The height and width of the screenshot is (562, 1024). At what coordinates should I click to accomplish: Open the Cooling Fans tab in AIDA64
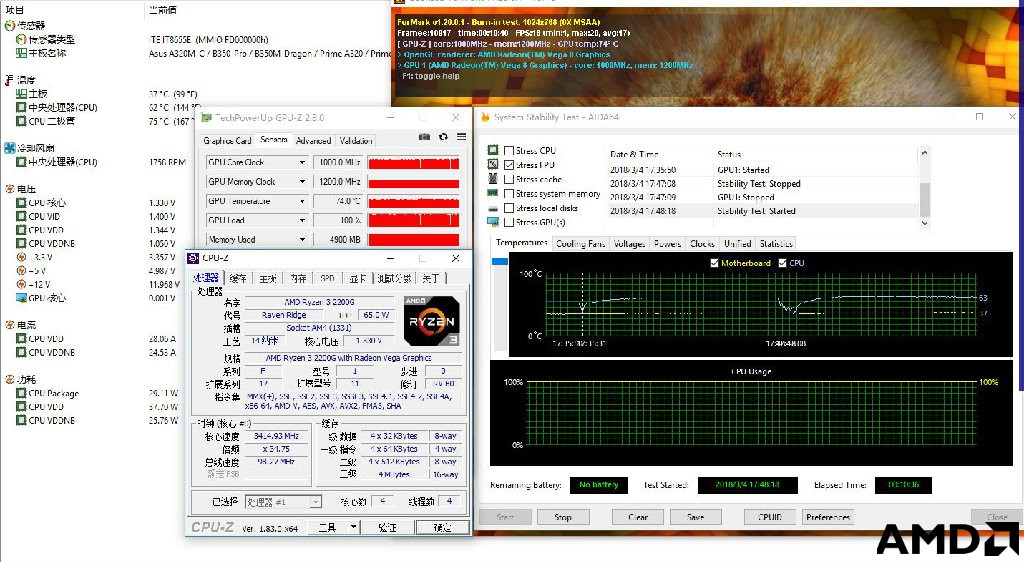pos(580,243)
